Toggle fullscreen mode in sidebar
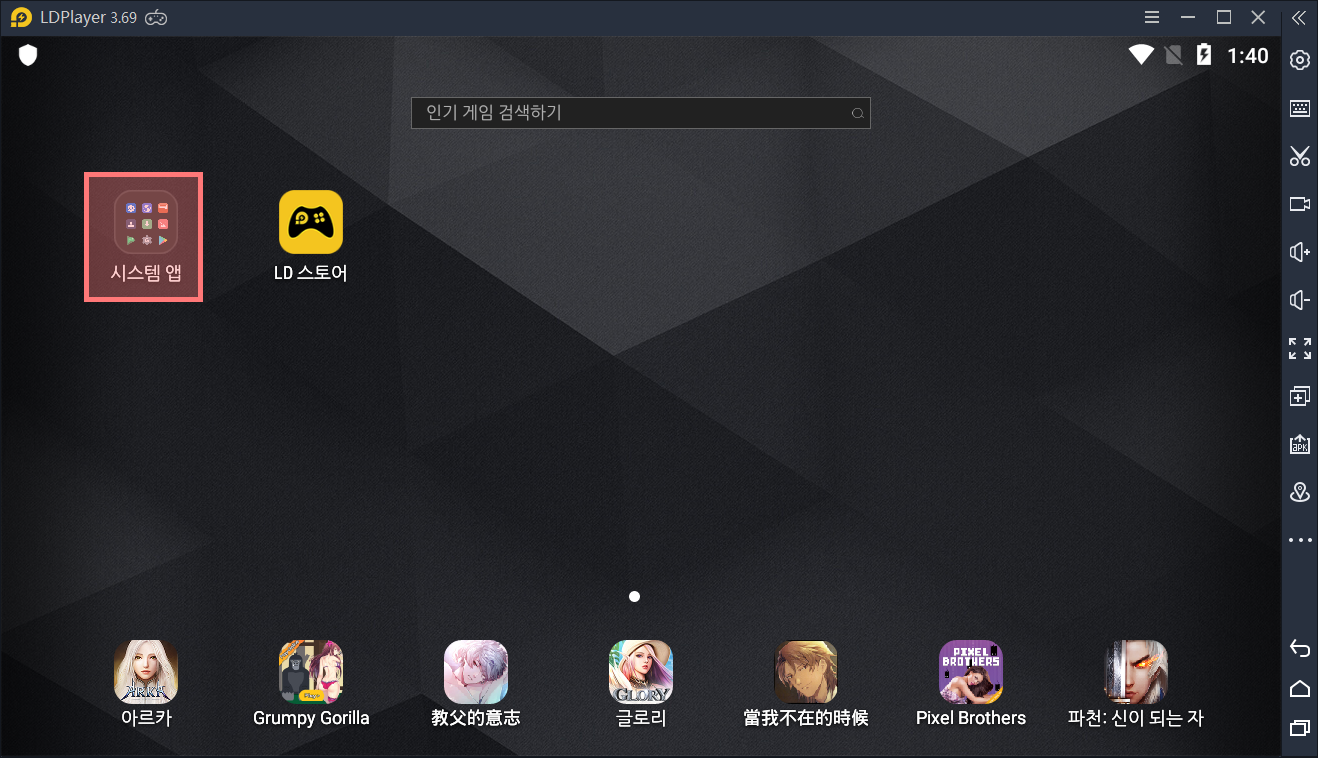Screen dimensions: 1318x758 pos(1300,348)
